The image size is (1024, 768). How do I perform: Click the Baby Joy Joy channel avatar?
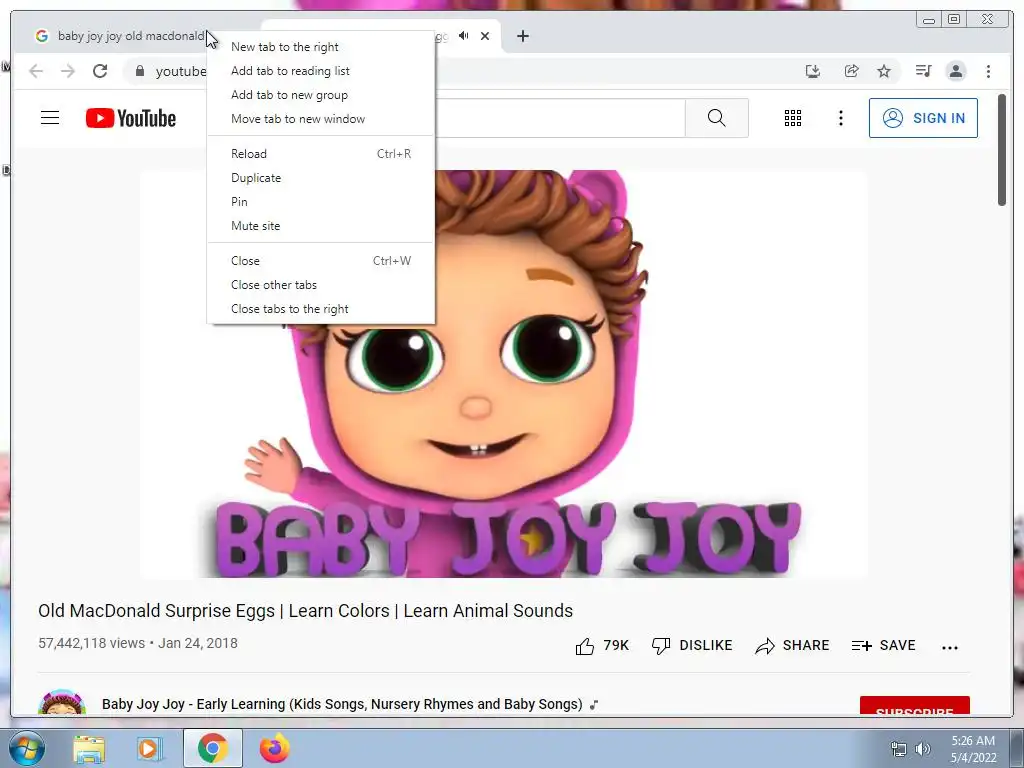[x=62, y=703]
